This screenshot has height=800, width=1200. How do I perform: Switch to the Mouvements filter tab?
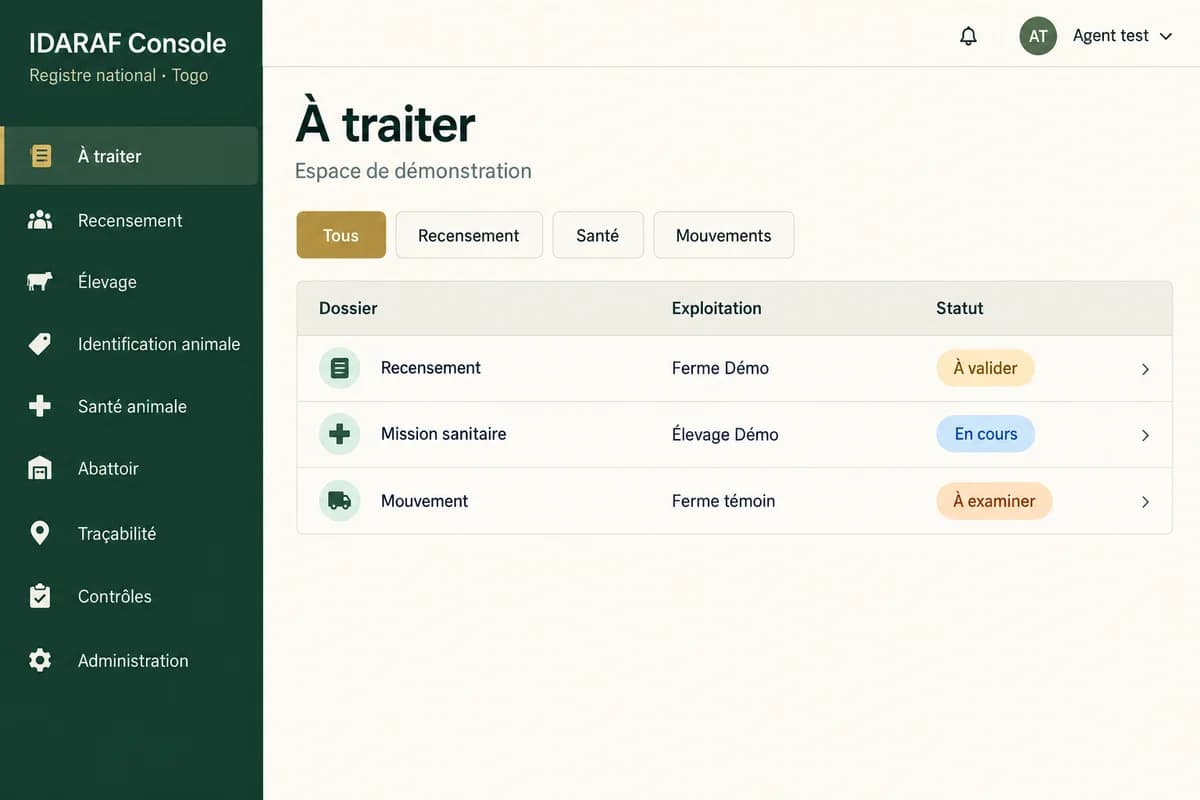724,235
